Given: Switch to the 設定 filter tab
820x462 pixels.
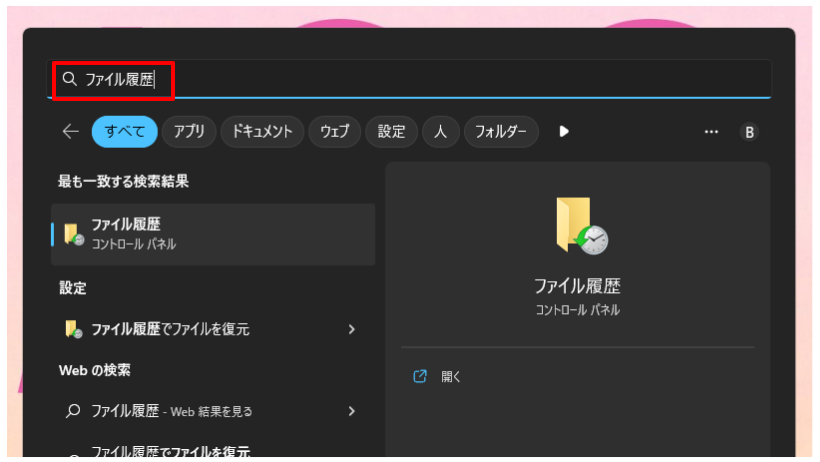Looking at the screenshot, I should (x=391, y=131).
